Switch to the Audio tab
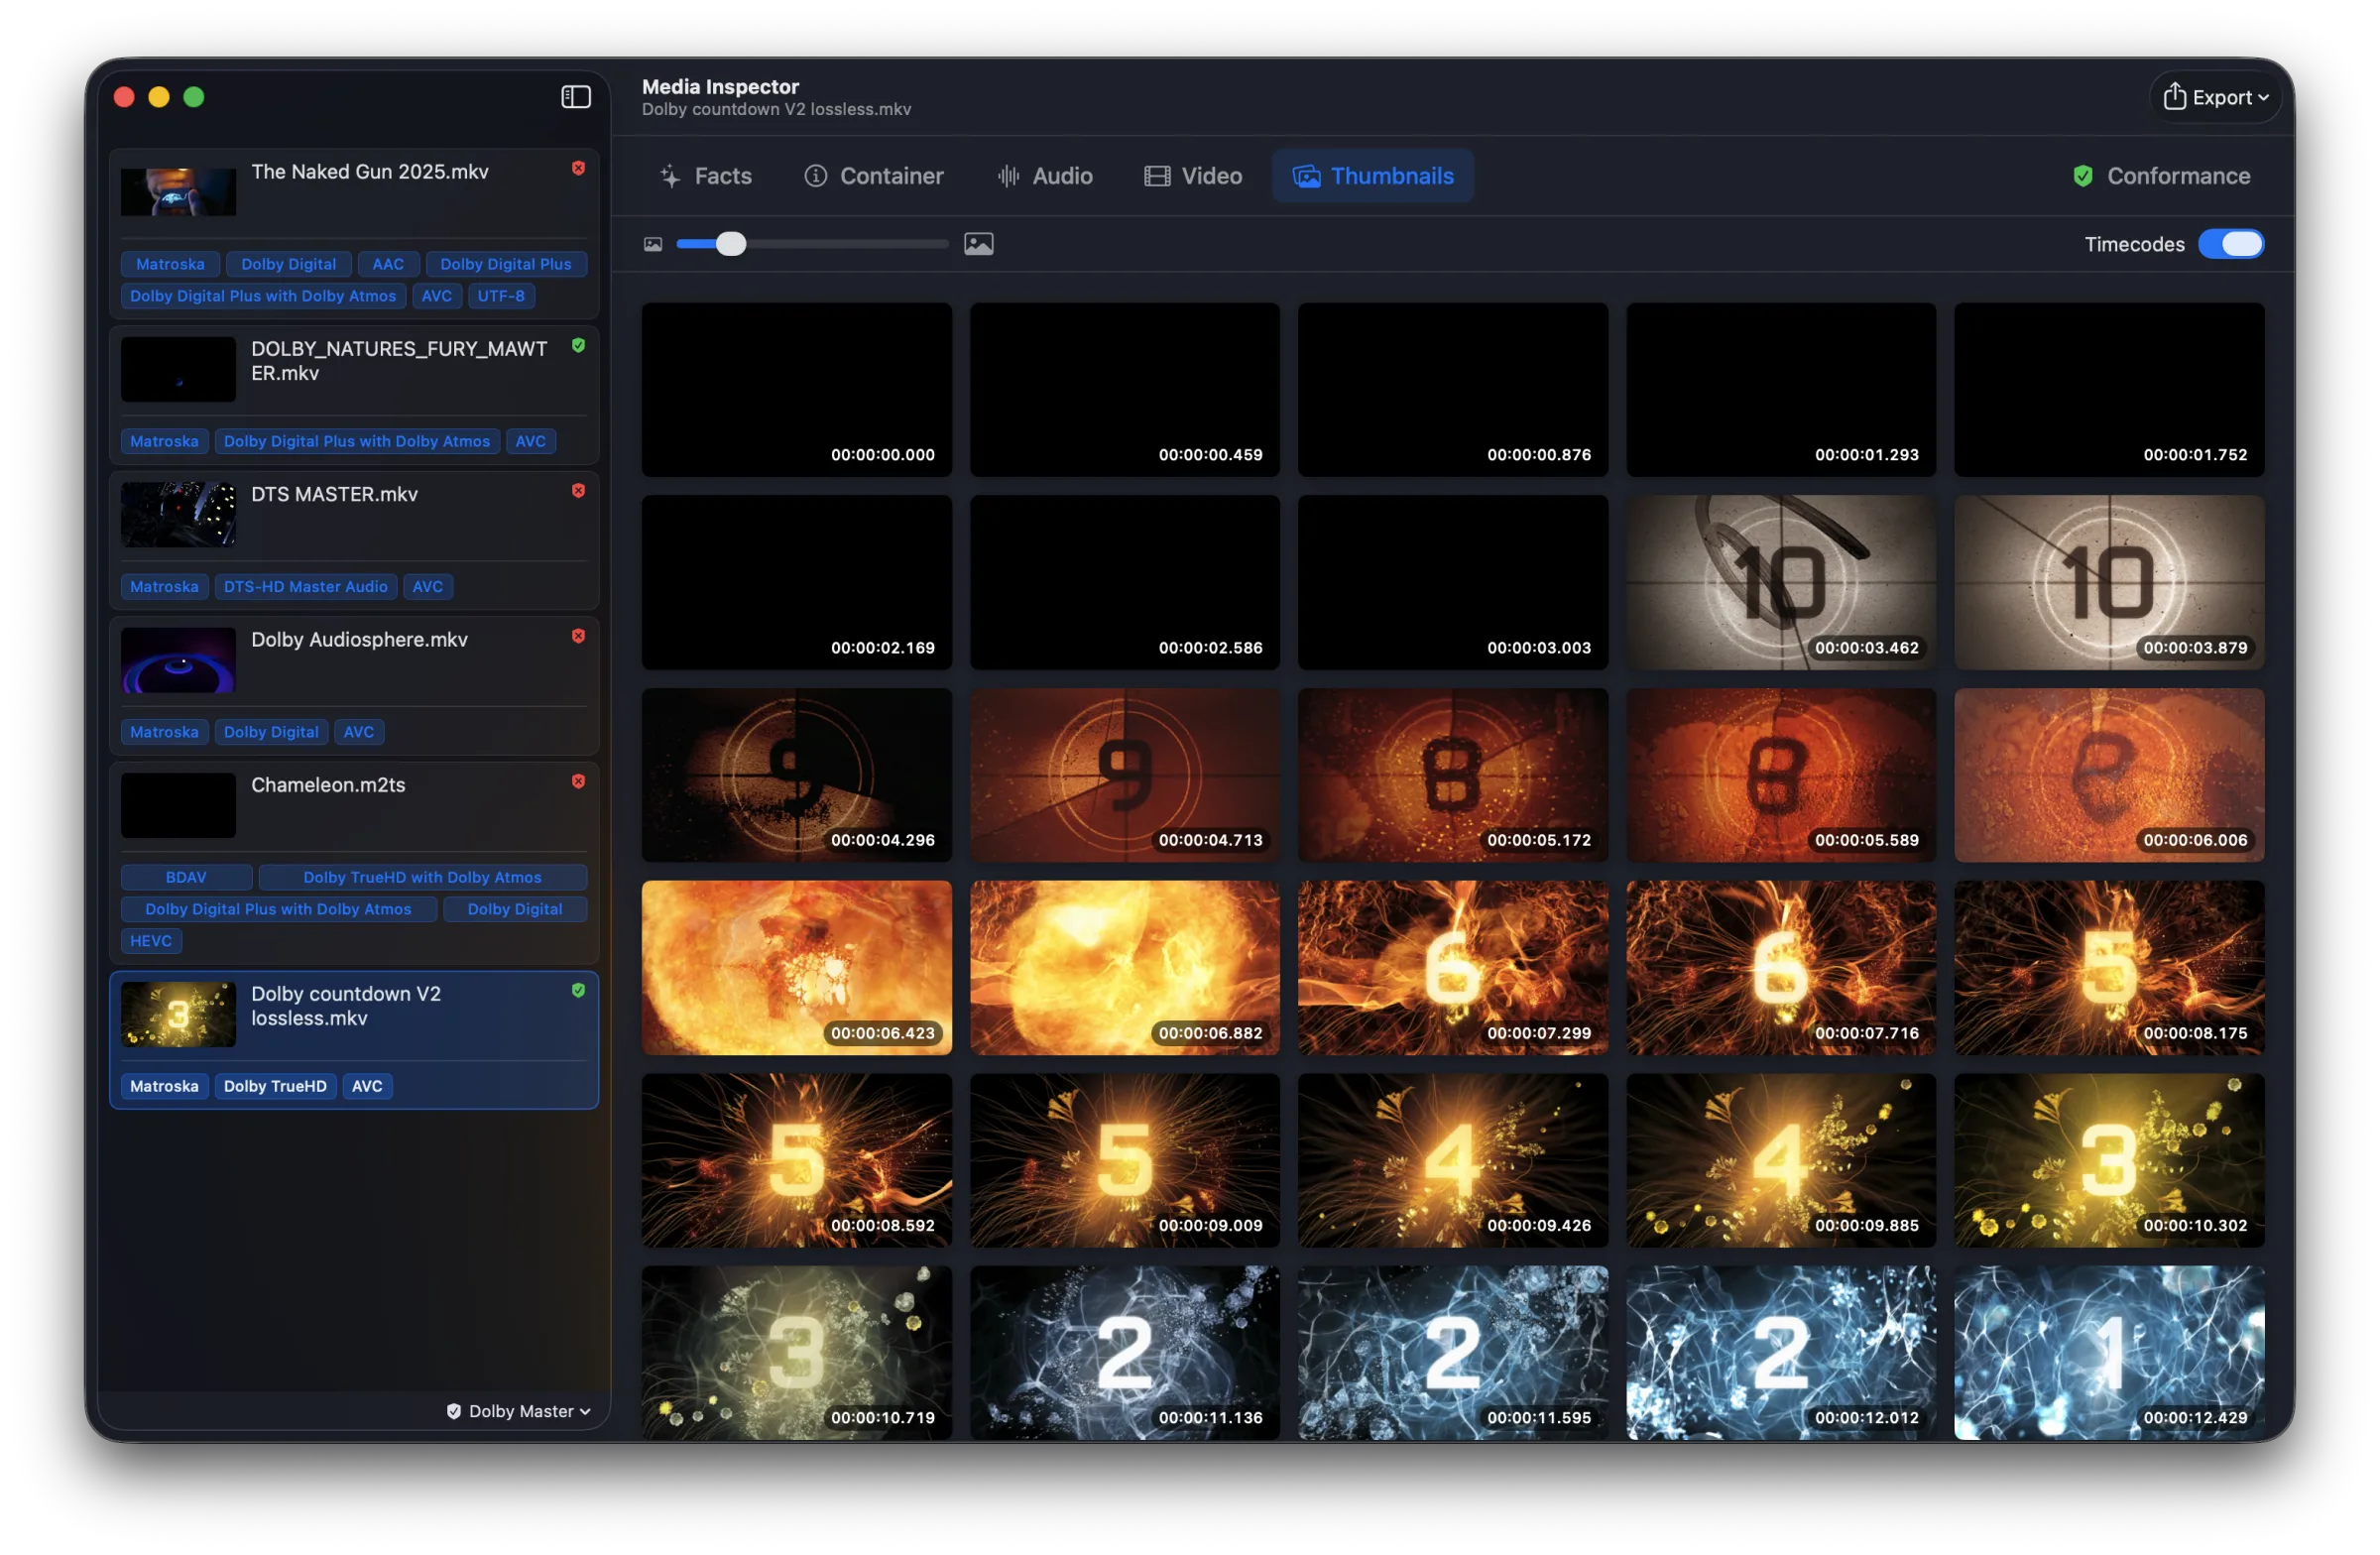Viewport: 2380px width, 1555px height. (x=1045, y=176)
